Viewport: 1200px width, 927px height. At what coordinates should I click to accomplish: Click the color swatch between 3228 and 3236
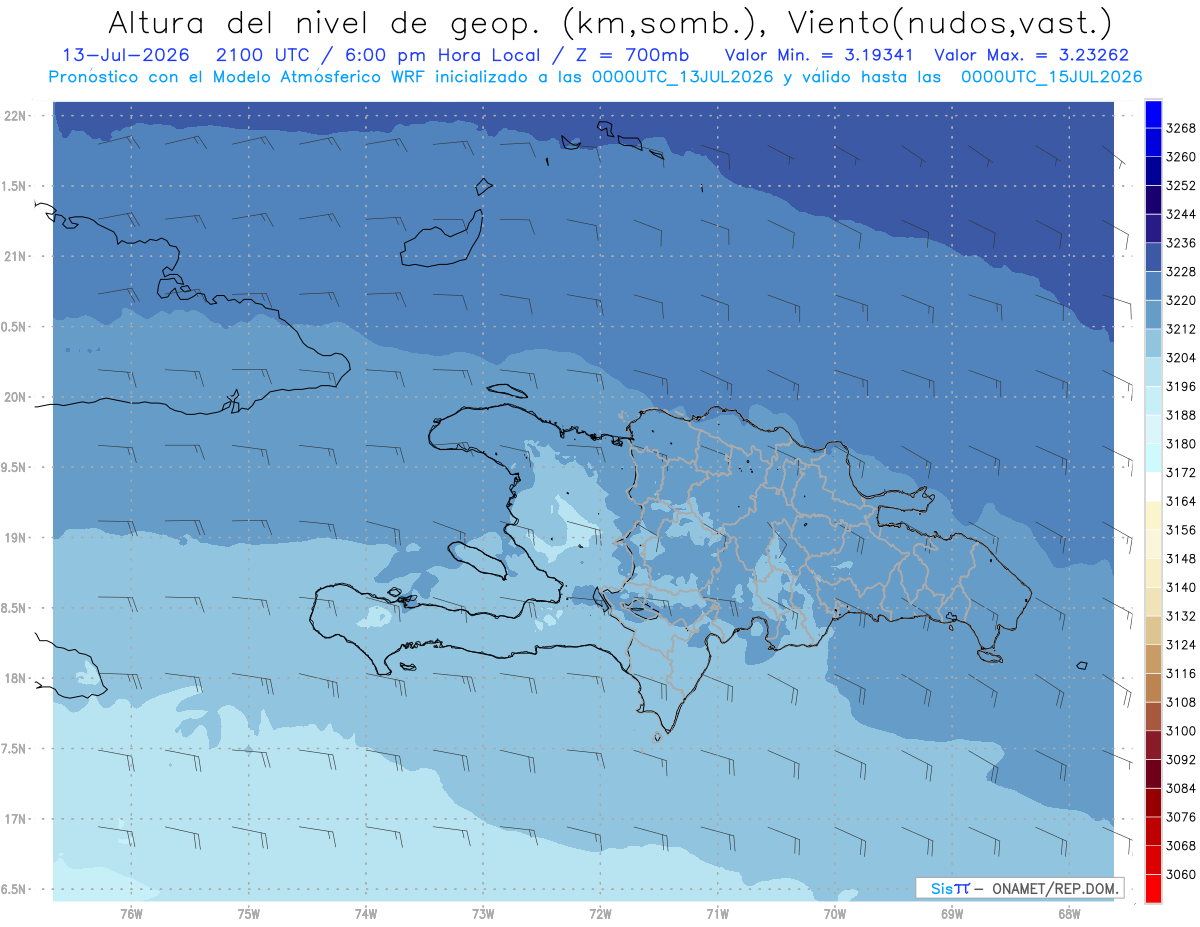[x=1153, y=257]
